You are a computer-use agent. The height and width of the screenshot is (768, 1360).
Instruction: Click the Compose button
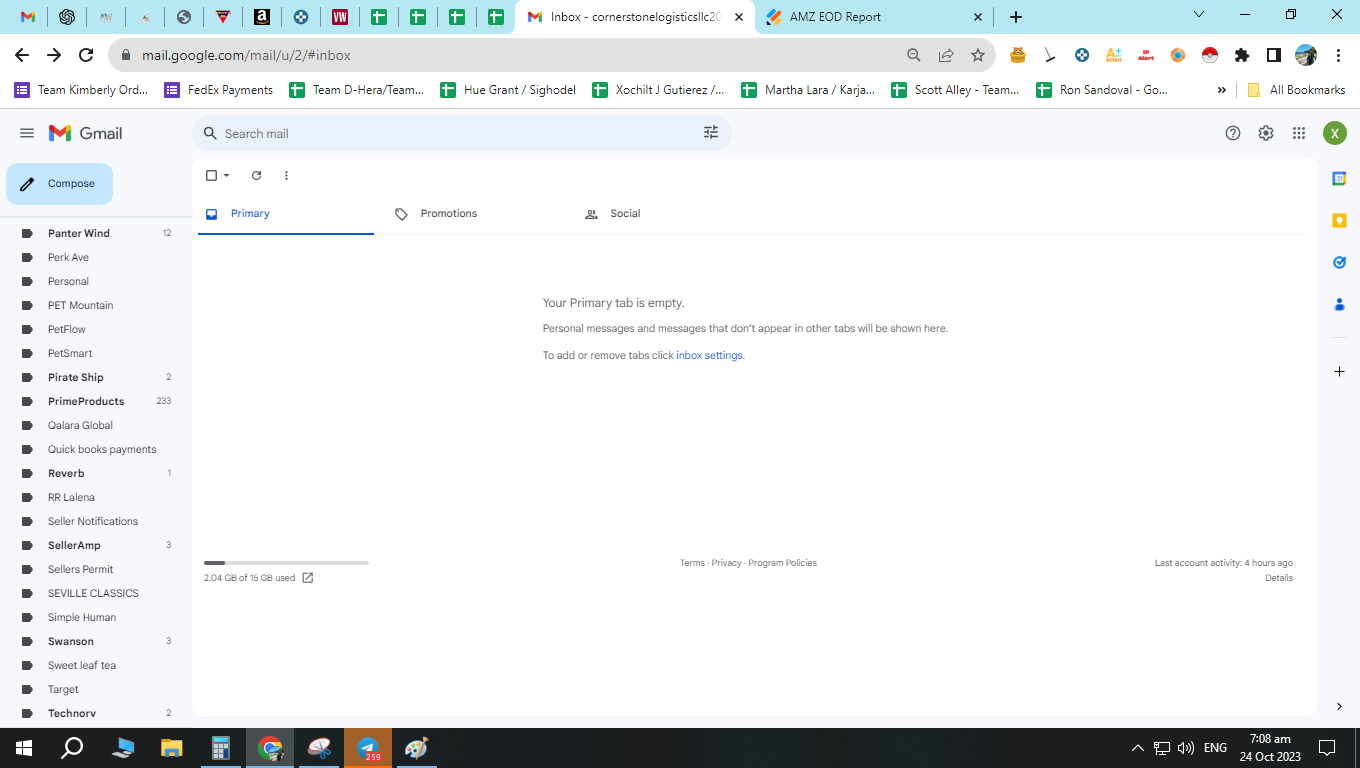pyautogui.click(x=59, y=184)
